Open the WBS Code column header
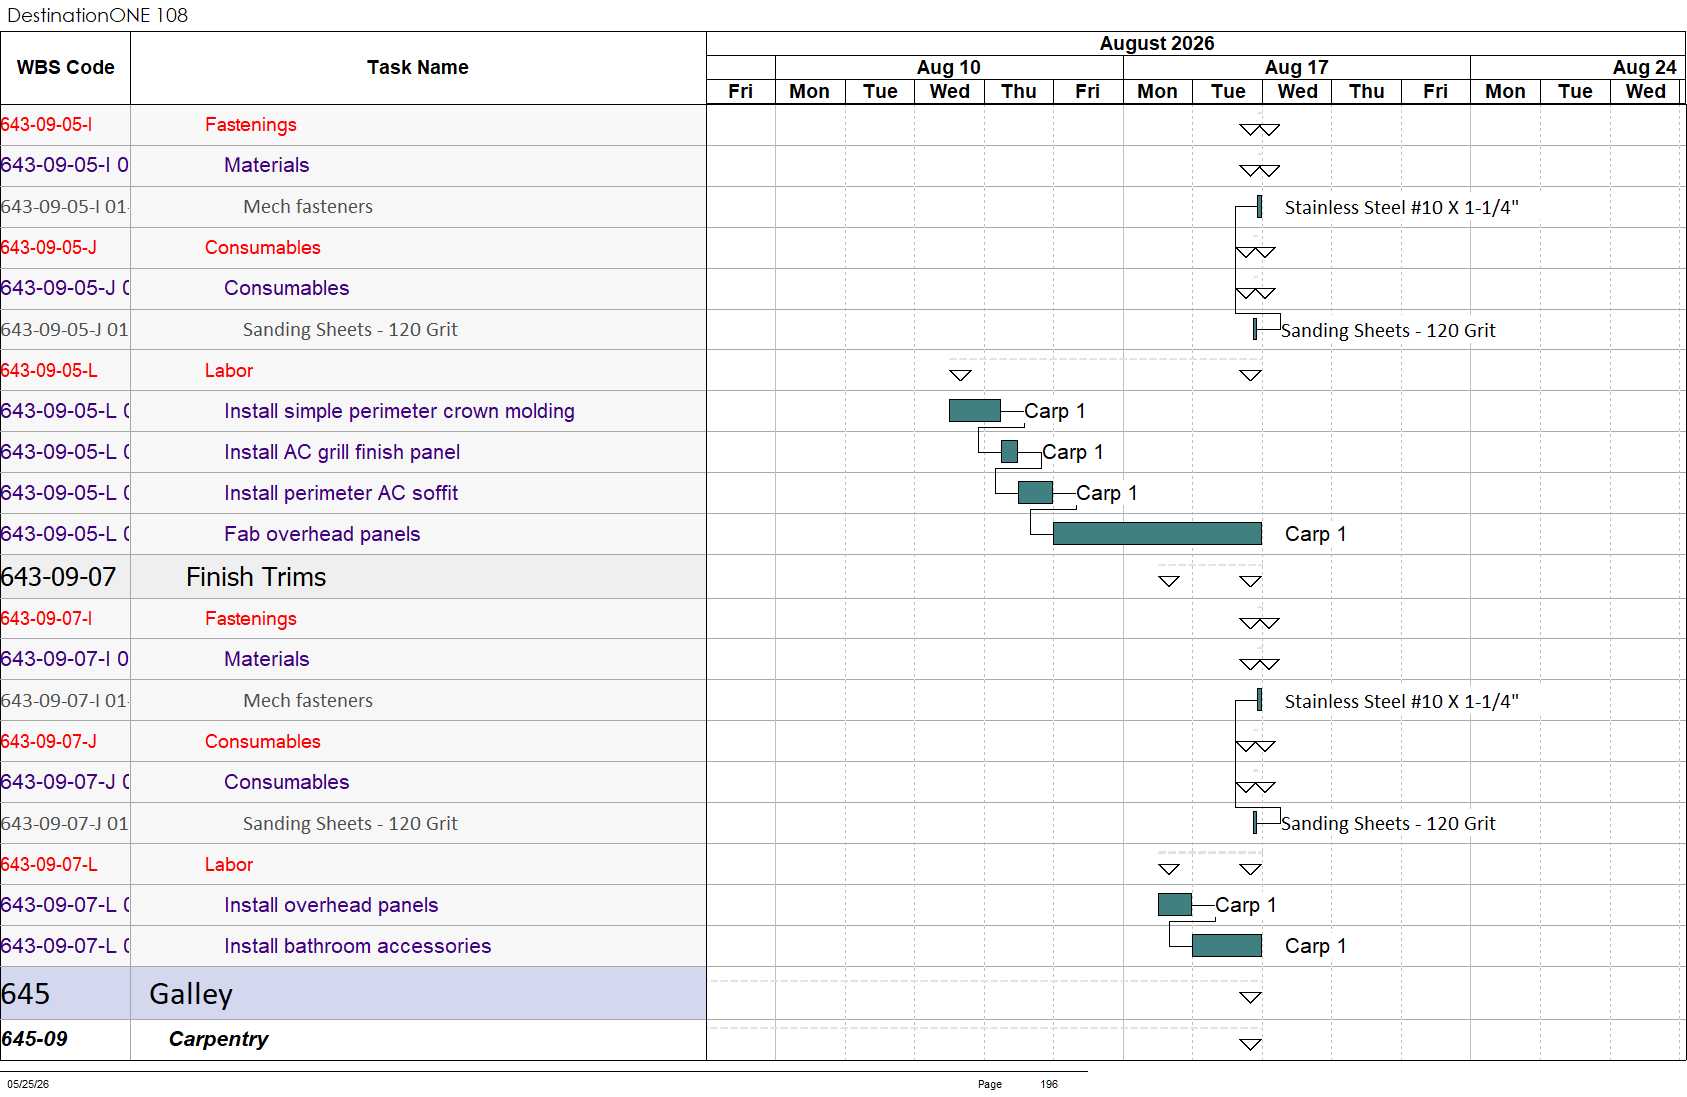Screen dimensions: 1687x1097 (x=65, y=68)
